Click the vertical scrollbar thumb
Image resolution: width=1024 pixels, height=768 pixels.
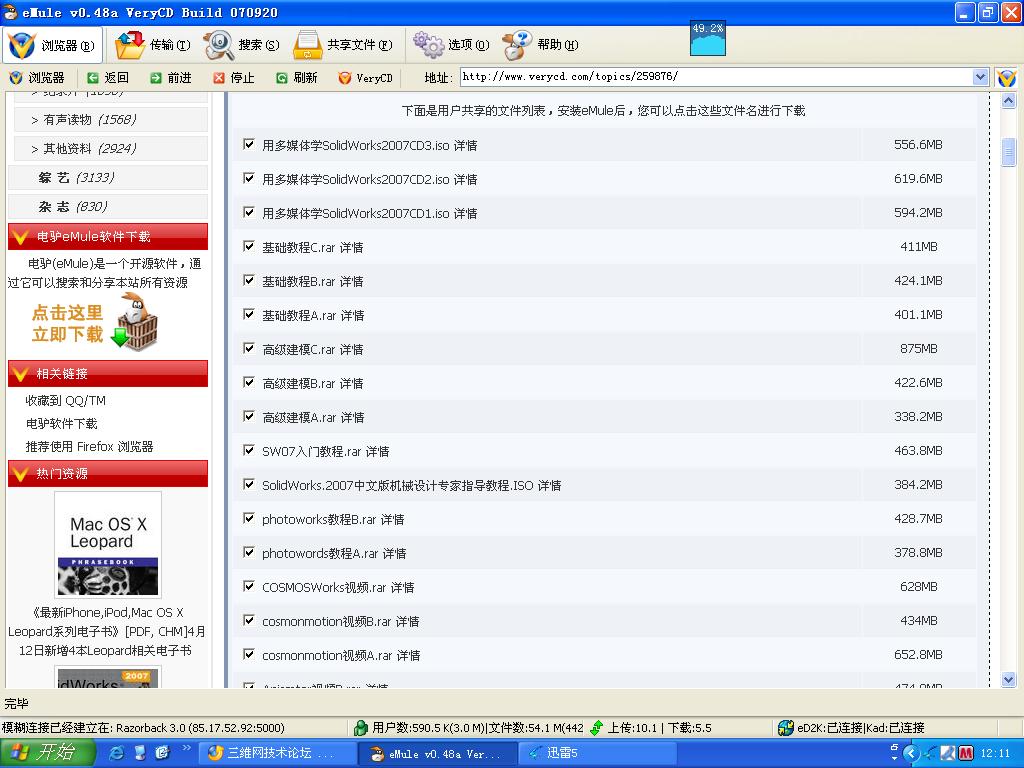1008,152
